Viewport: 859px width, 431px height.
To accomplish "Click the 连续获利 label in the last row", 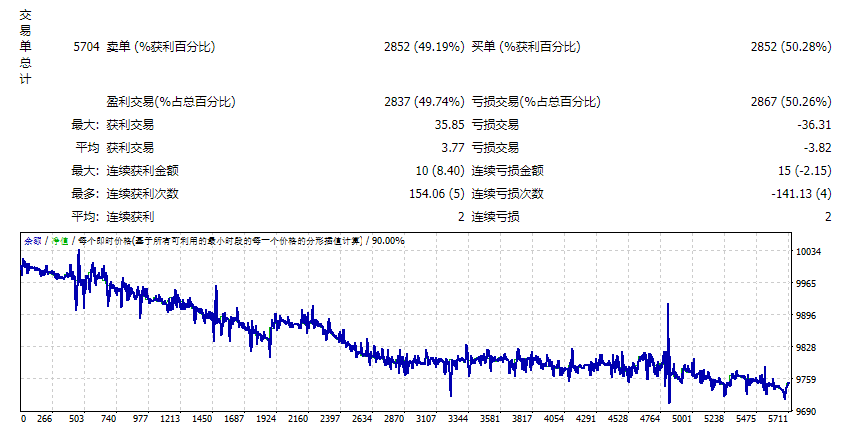I will [x=130, y=217].
